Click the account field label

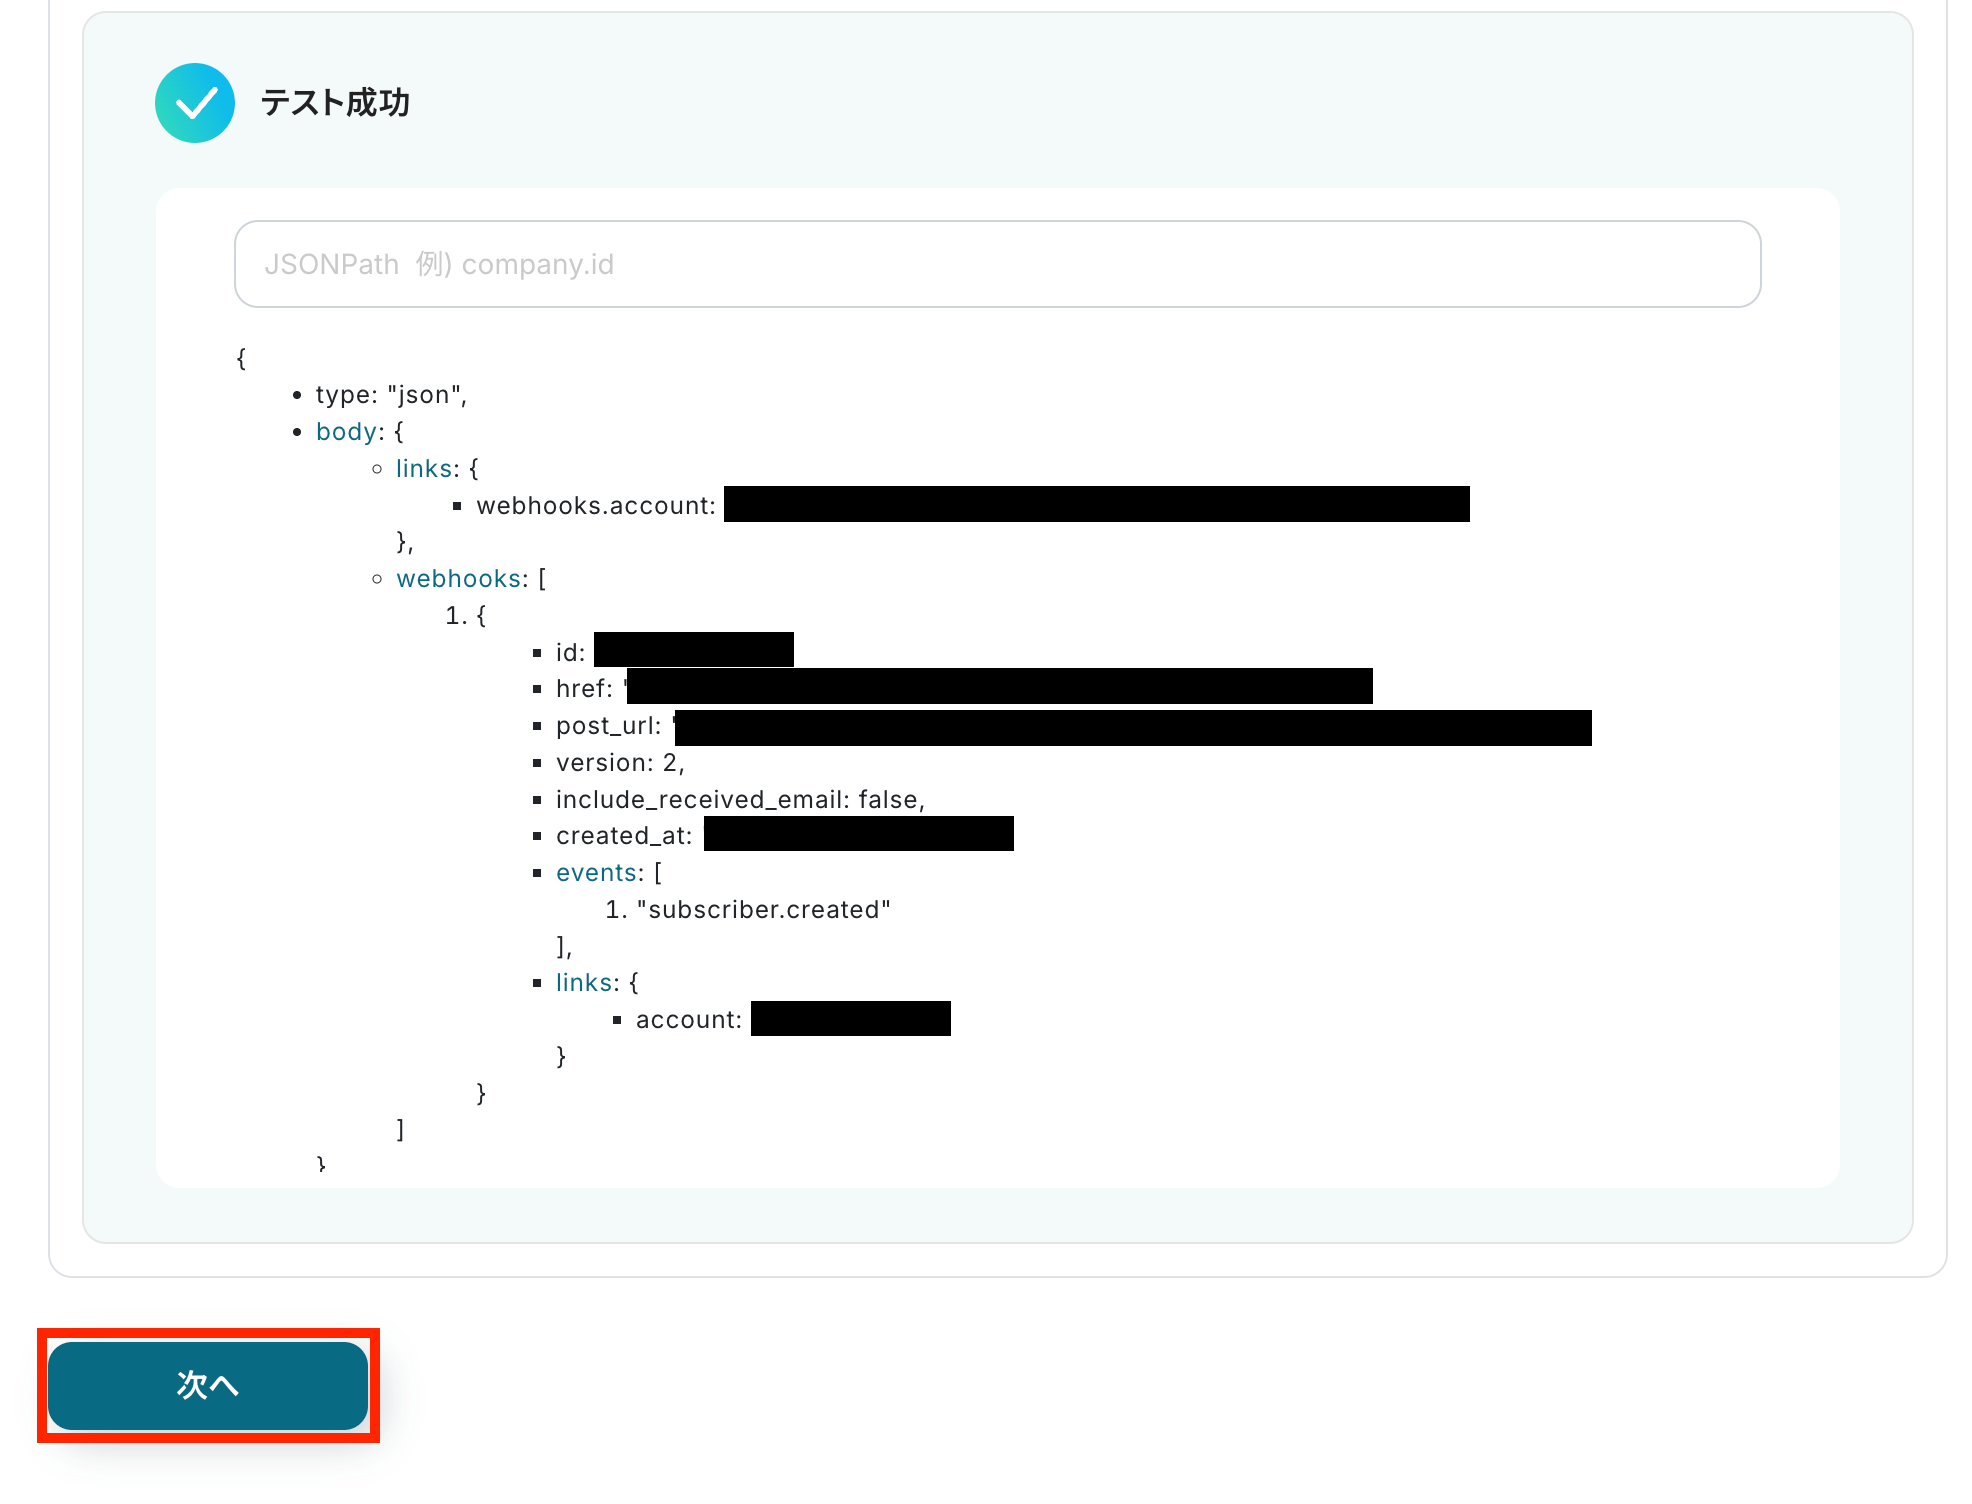pyautogui.click(x=687, y=1020)
